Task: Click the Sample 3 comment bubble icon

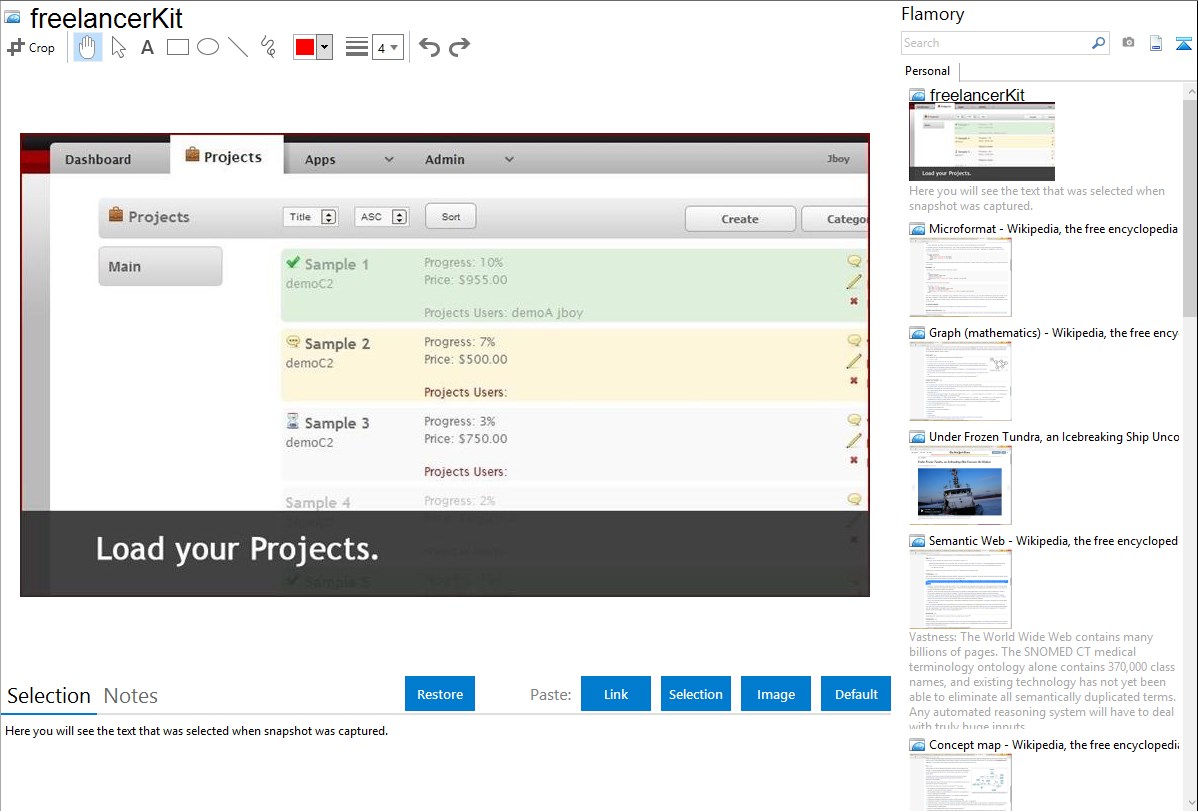Action: coord(854,420)
